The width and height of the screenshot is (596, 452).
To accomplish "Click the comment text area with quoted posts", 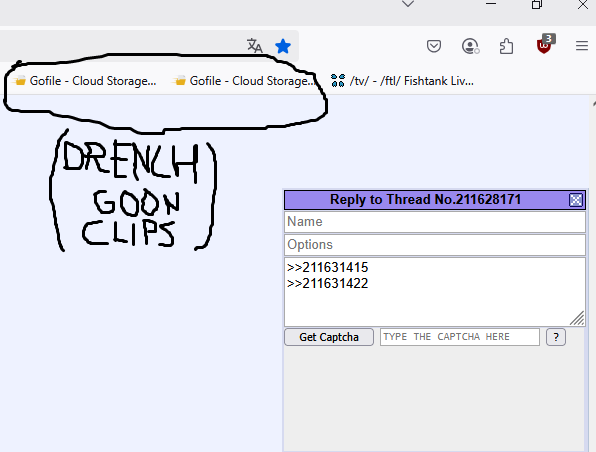I will coord(435,292).
